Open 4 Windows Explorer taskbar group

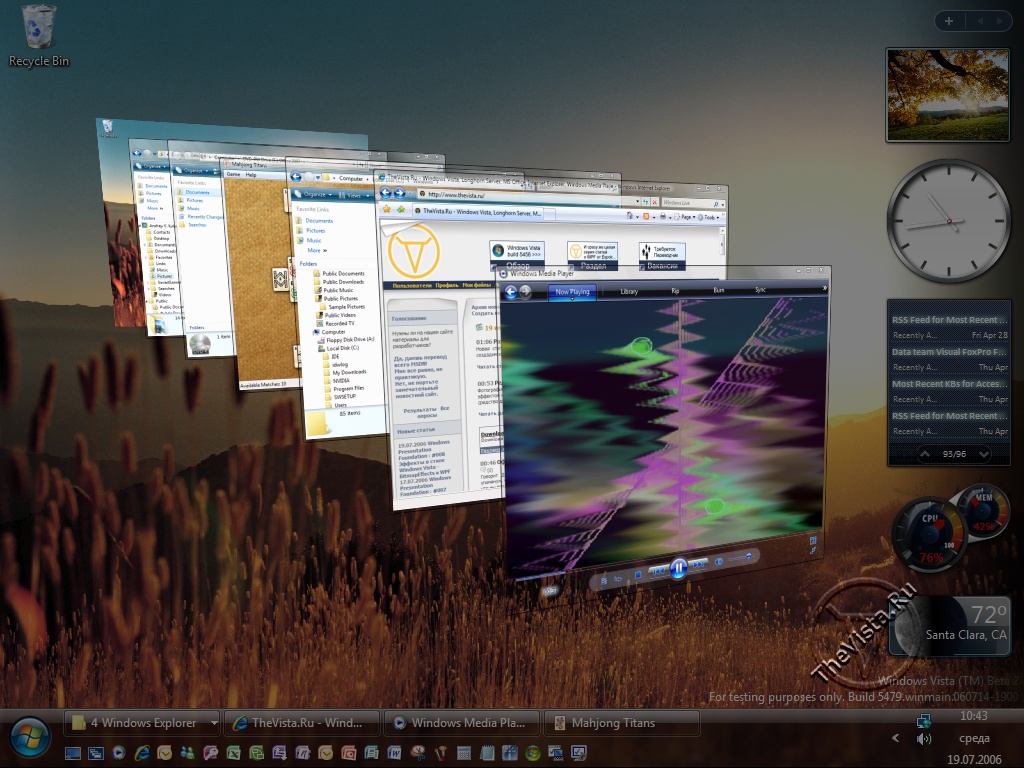pos(143,722)
